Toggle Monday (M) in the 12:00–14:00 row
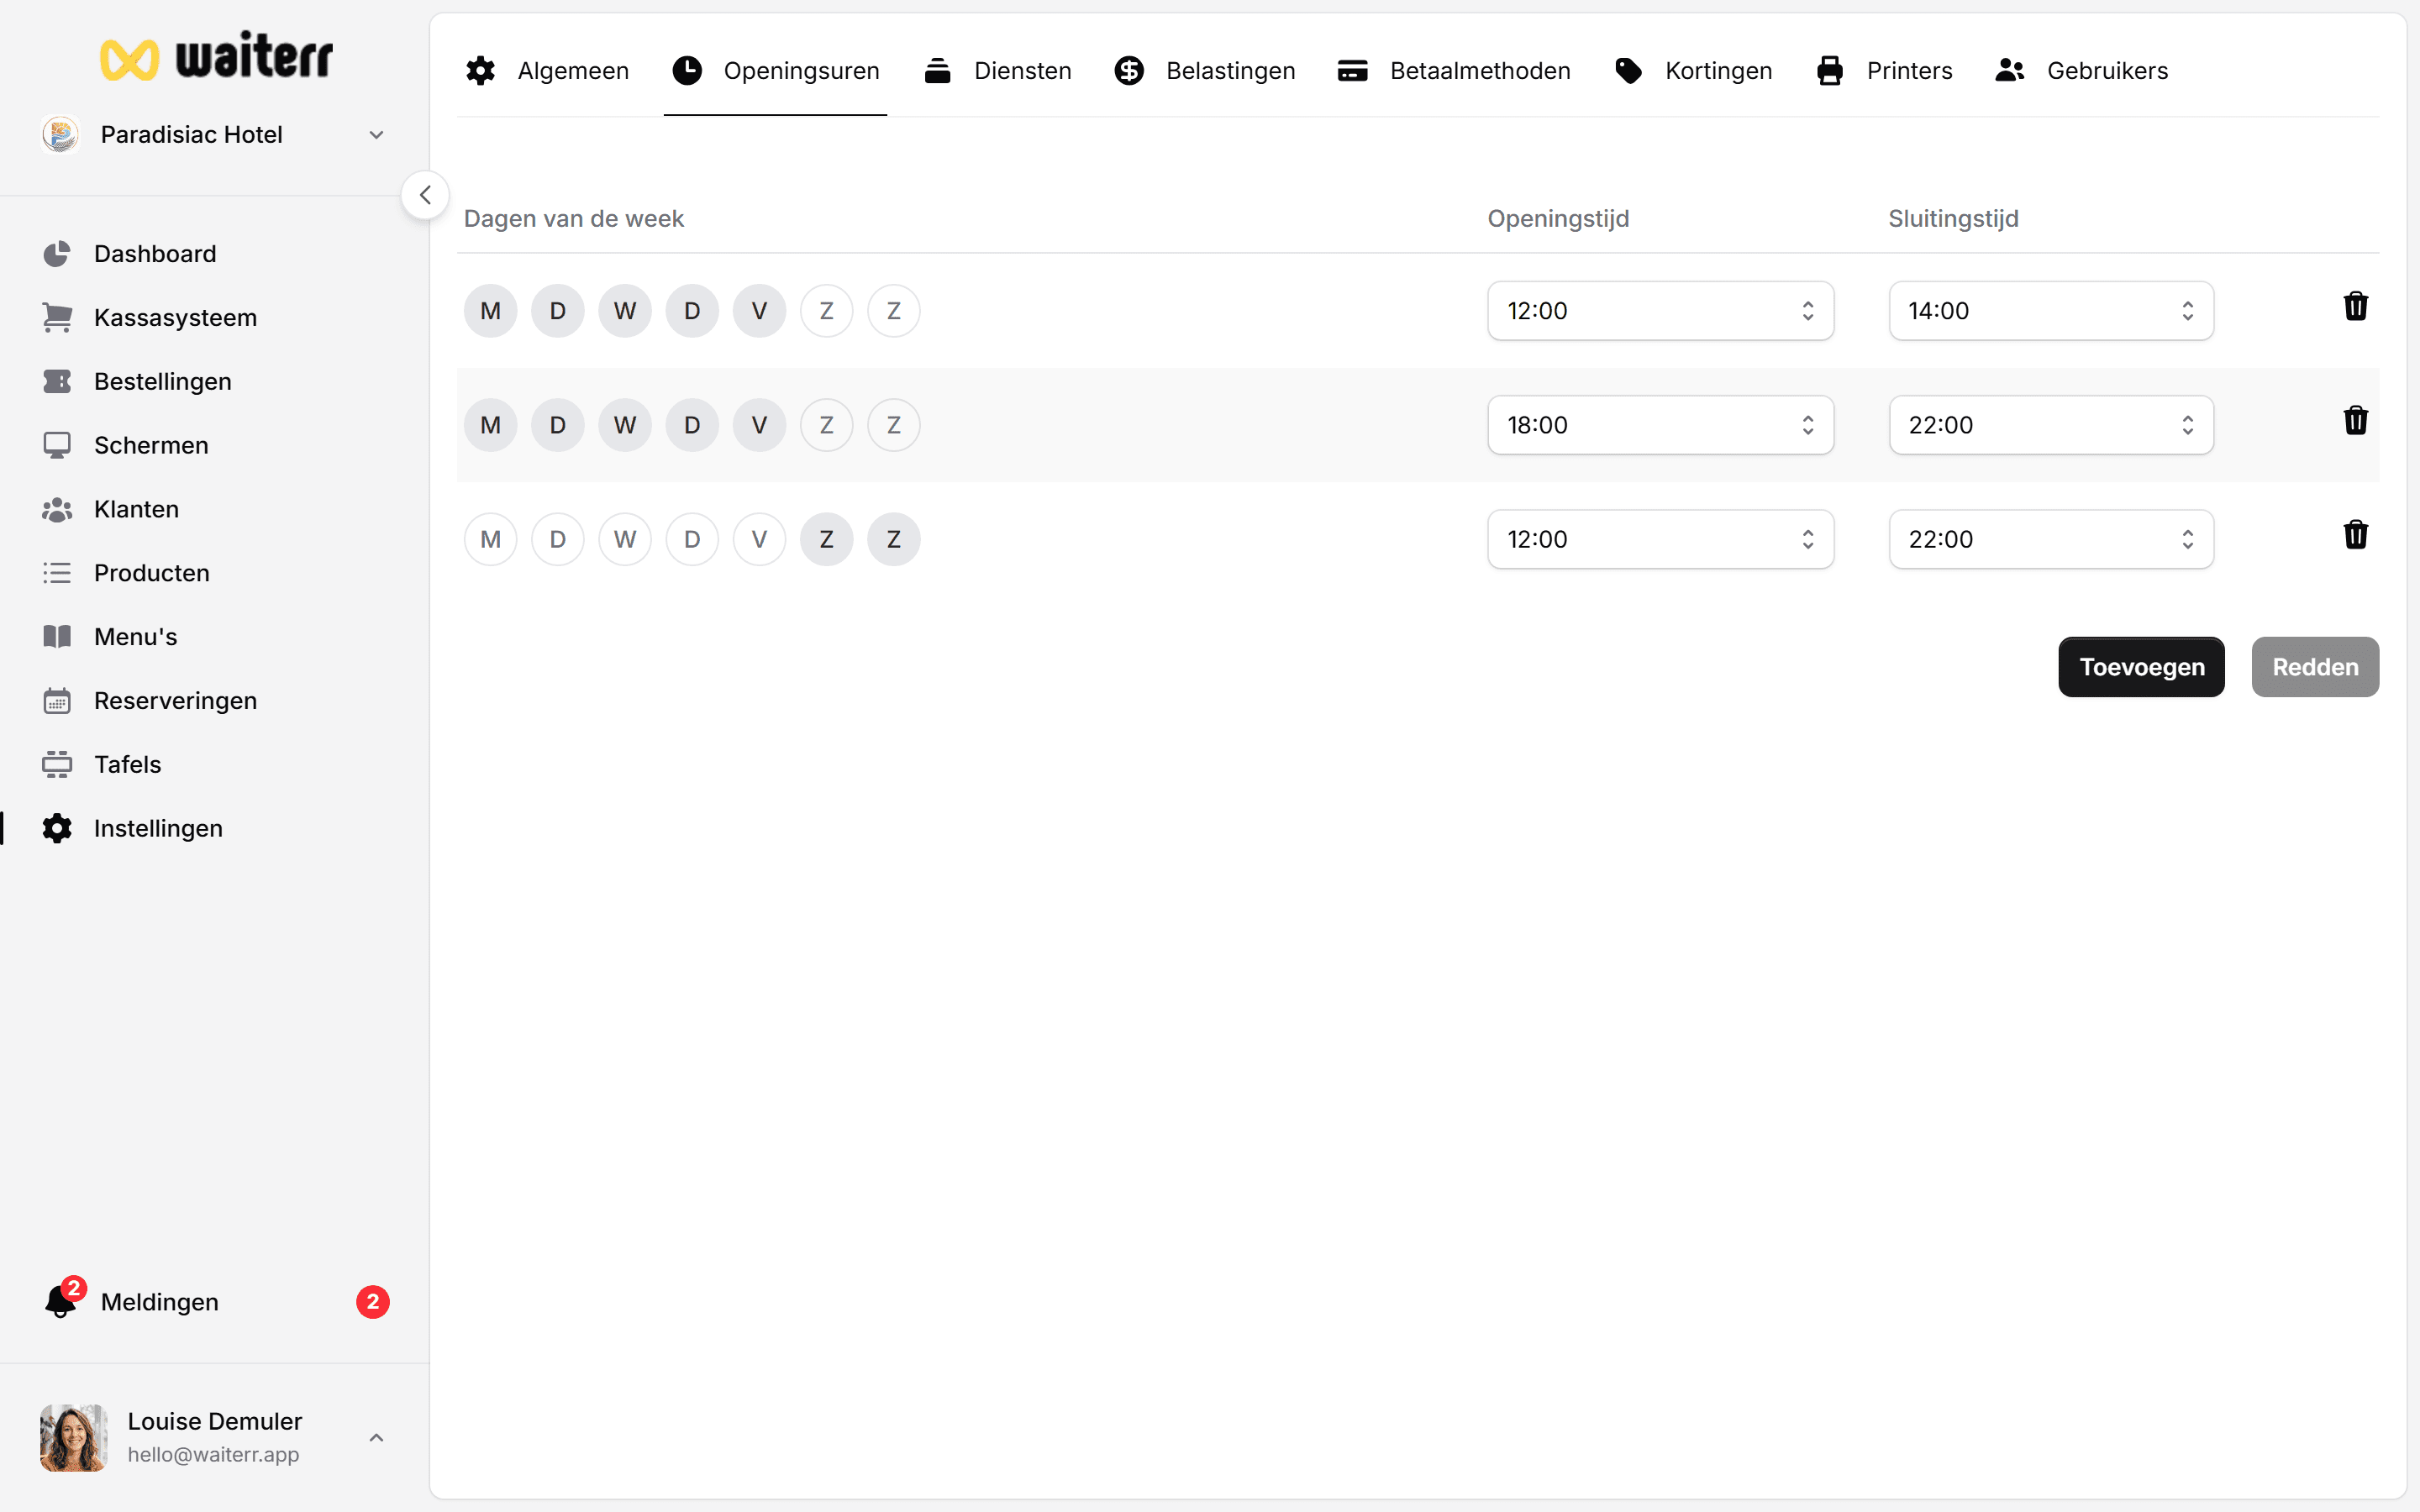The width and height of the screenshot is (2420, 1512). 491,311
